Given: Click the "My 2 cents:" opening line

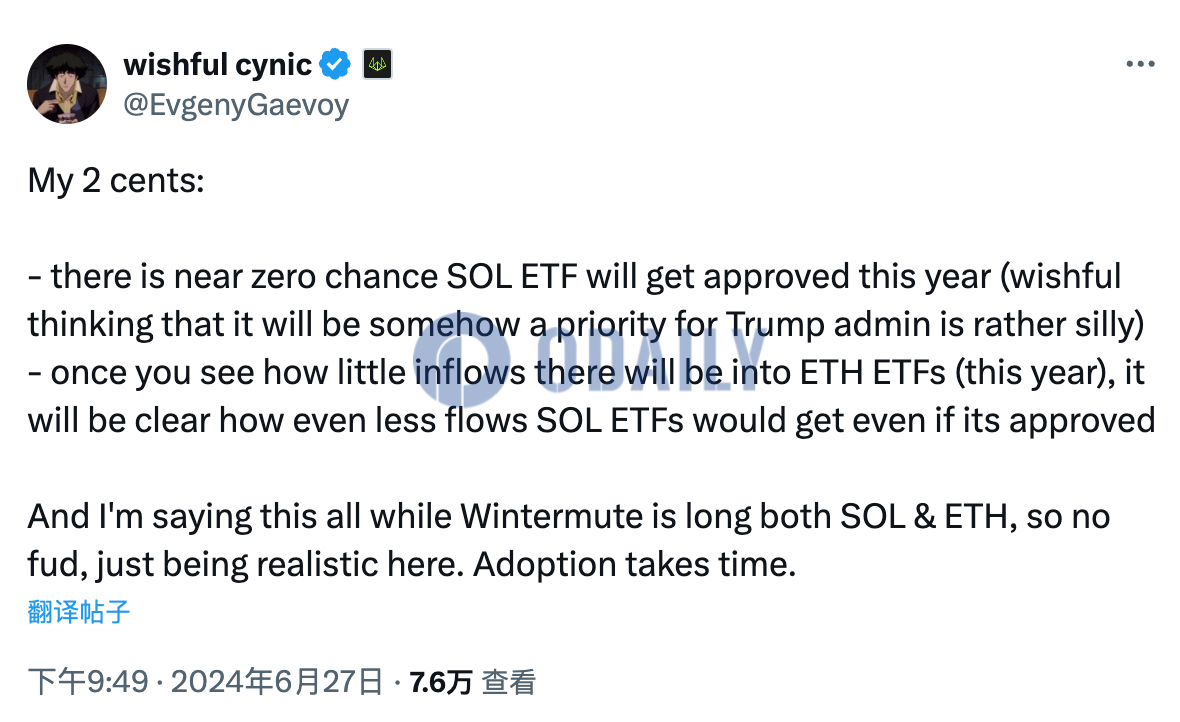Looking at the screenshot, I should 116,181.
